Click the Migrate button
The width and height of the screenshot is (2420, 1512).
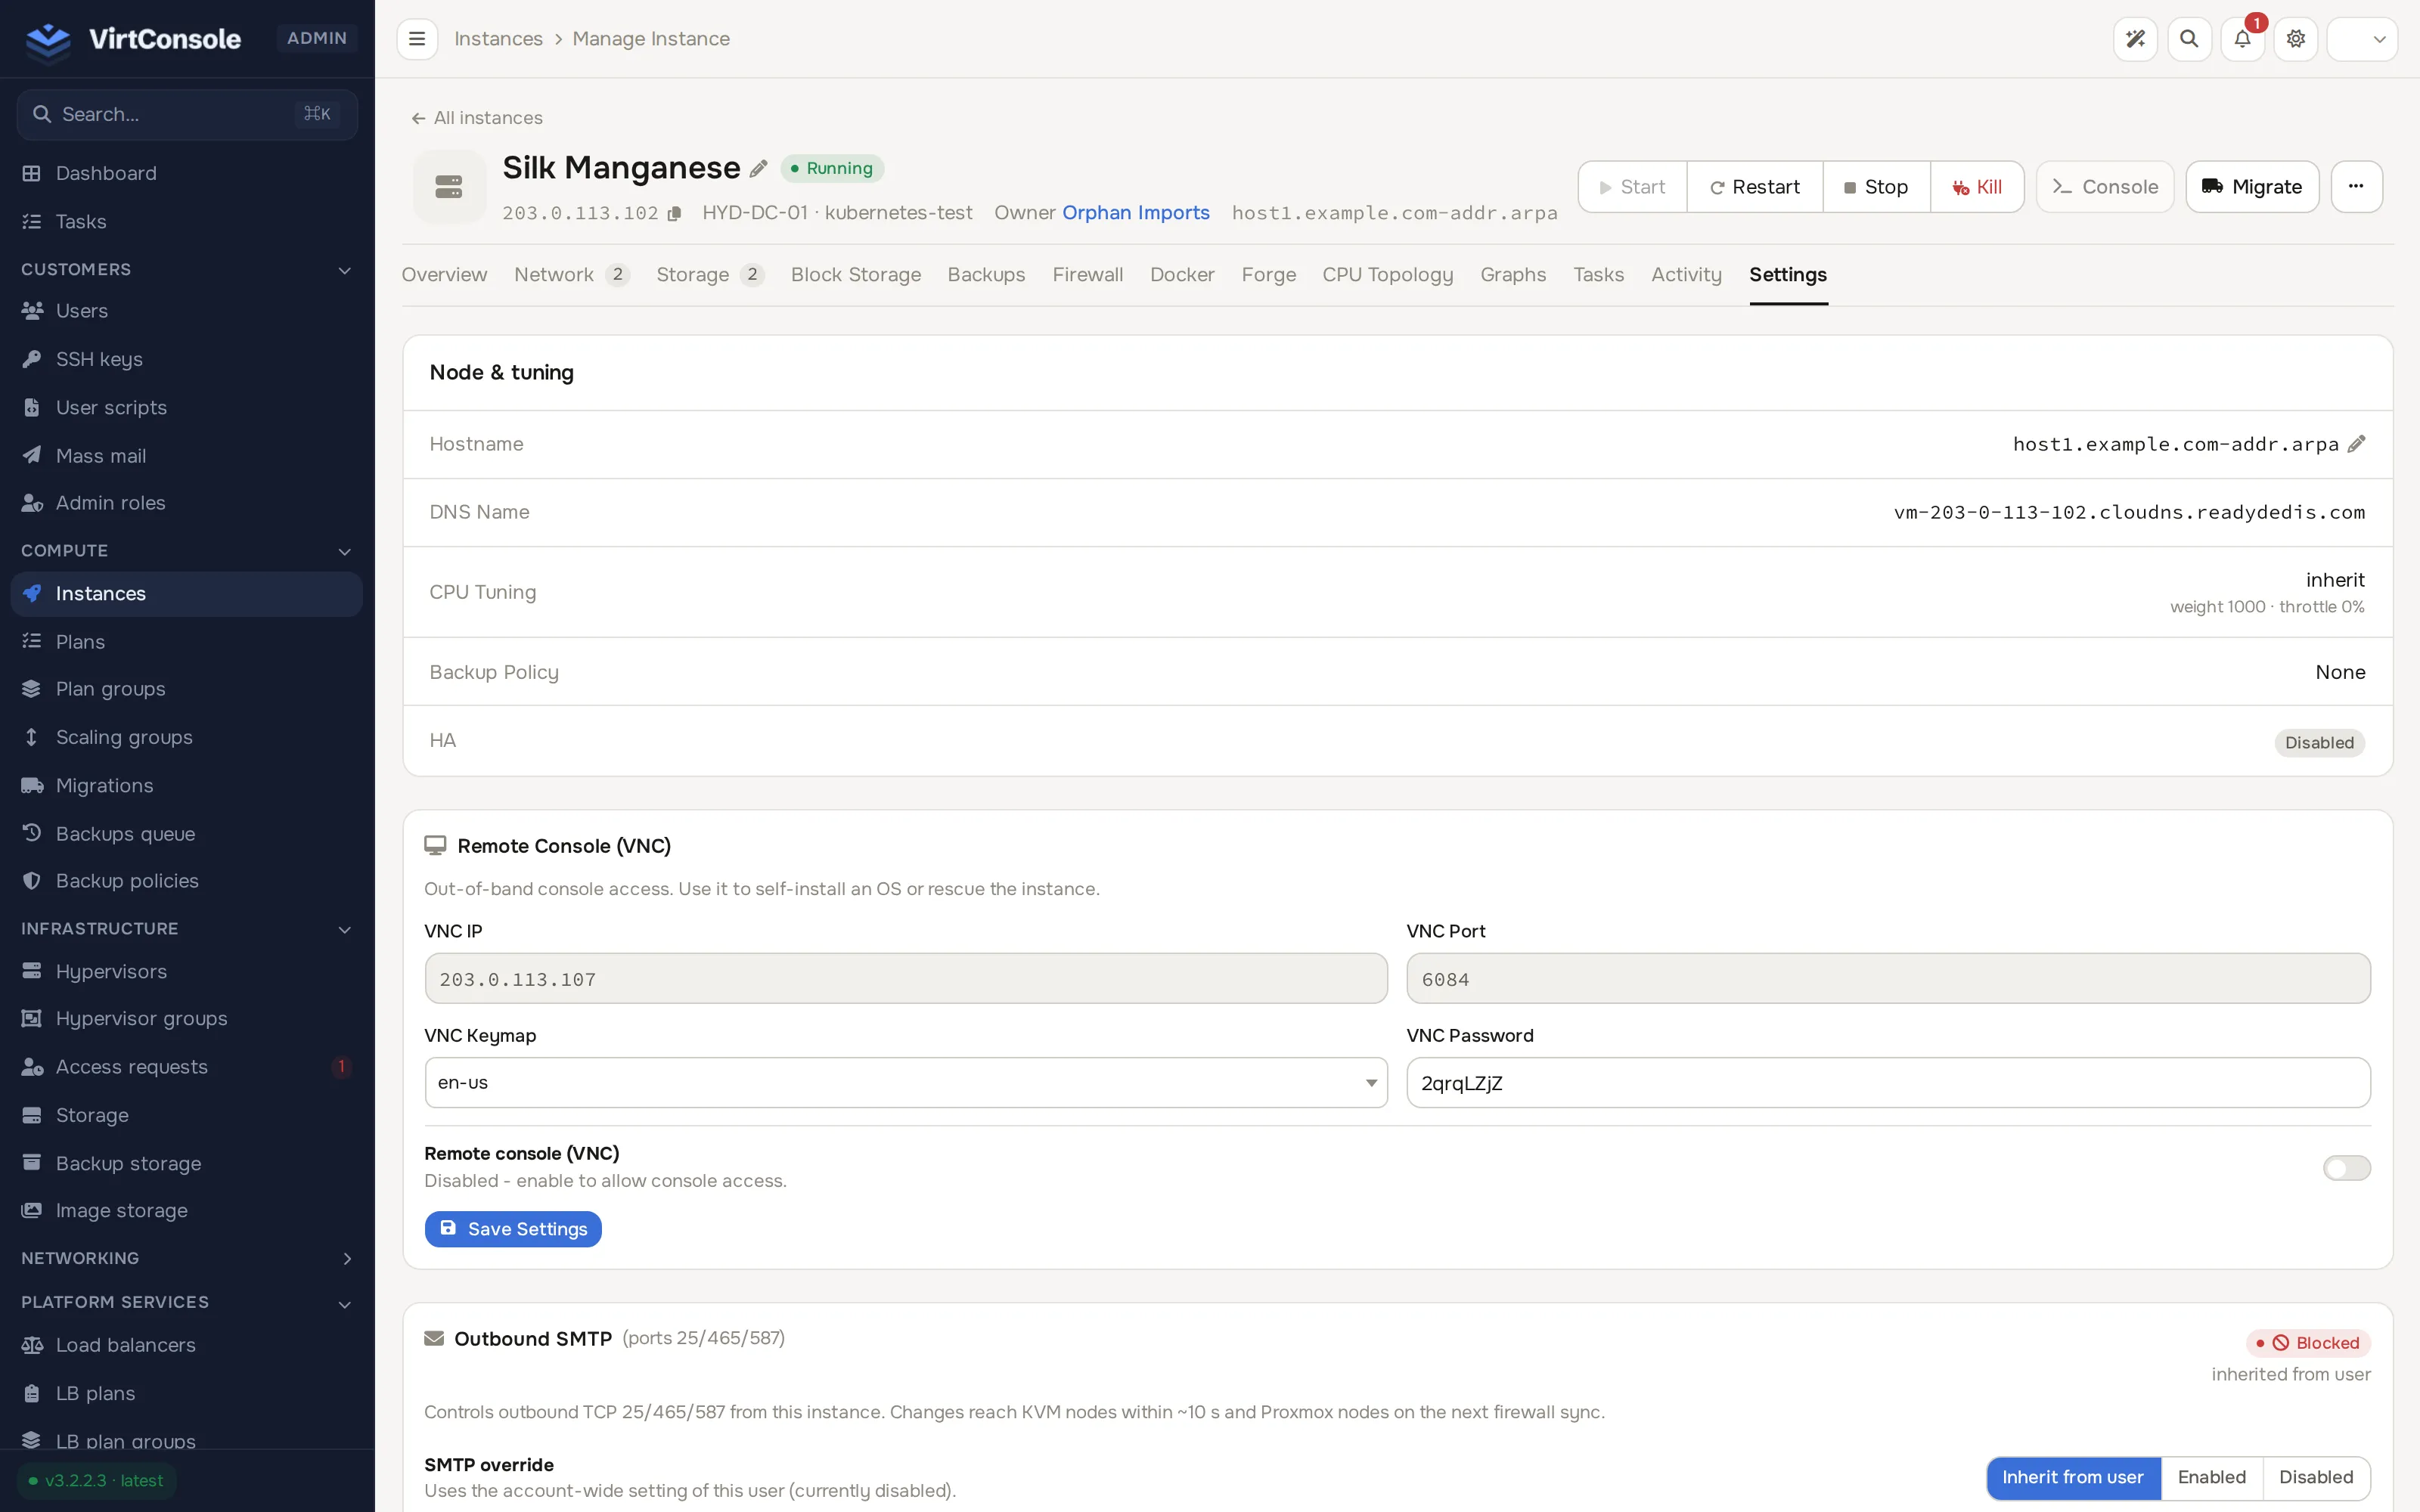(x=2252, y=187)
